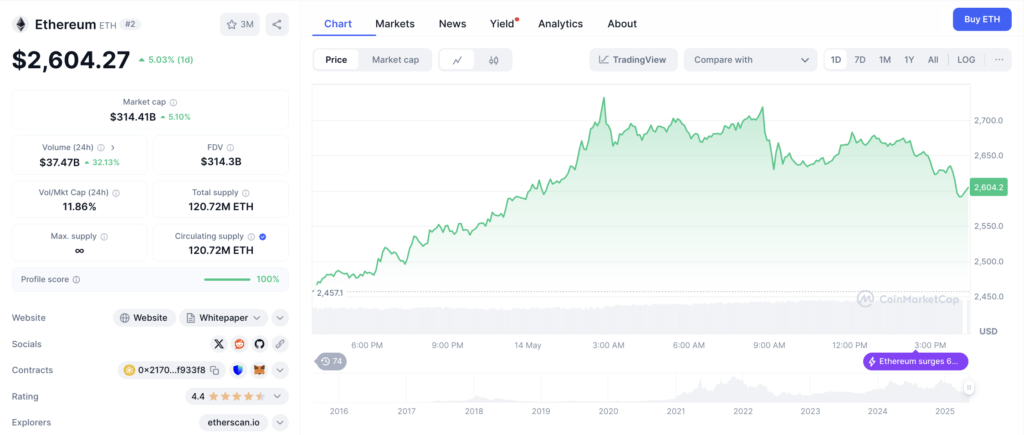Viewport: 1024px width, 435px height.
Task: Set the chart range to 1M
Action: click(x=885, y=59)
